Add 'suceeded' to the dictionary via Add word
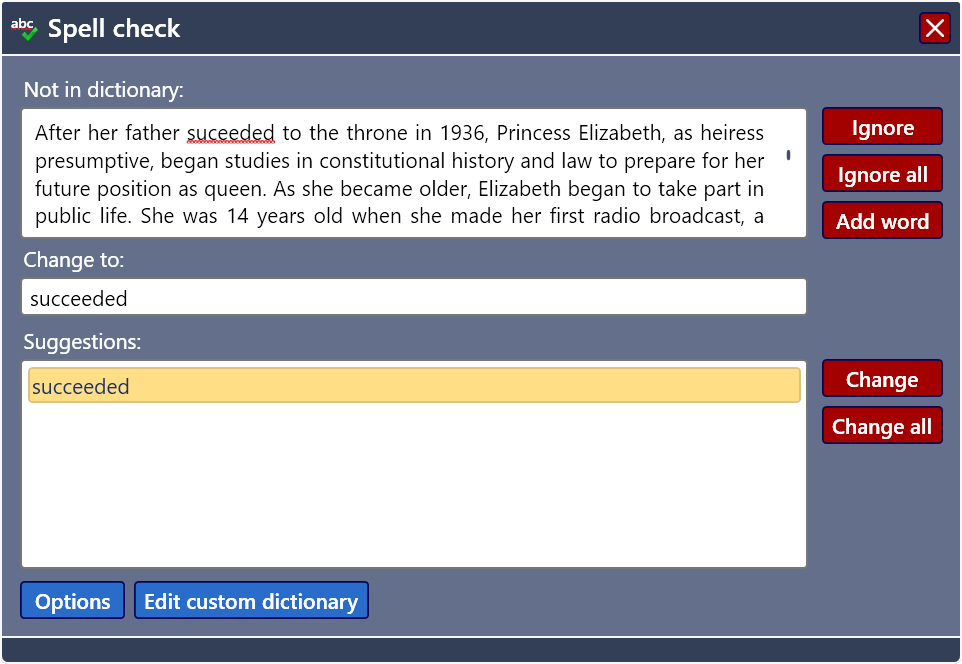Screen dimensions: 962x664 pos(881,220)
